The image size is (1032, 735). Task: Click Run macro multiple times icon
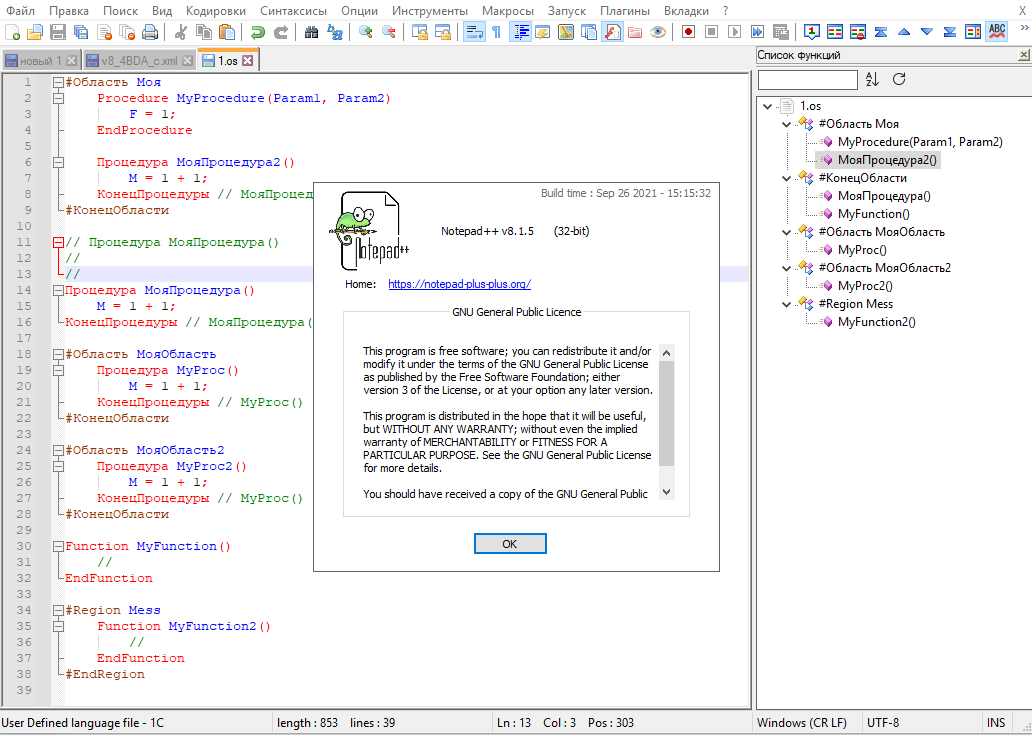tap(758, 32)
